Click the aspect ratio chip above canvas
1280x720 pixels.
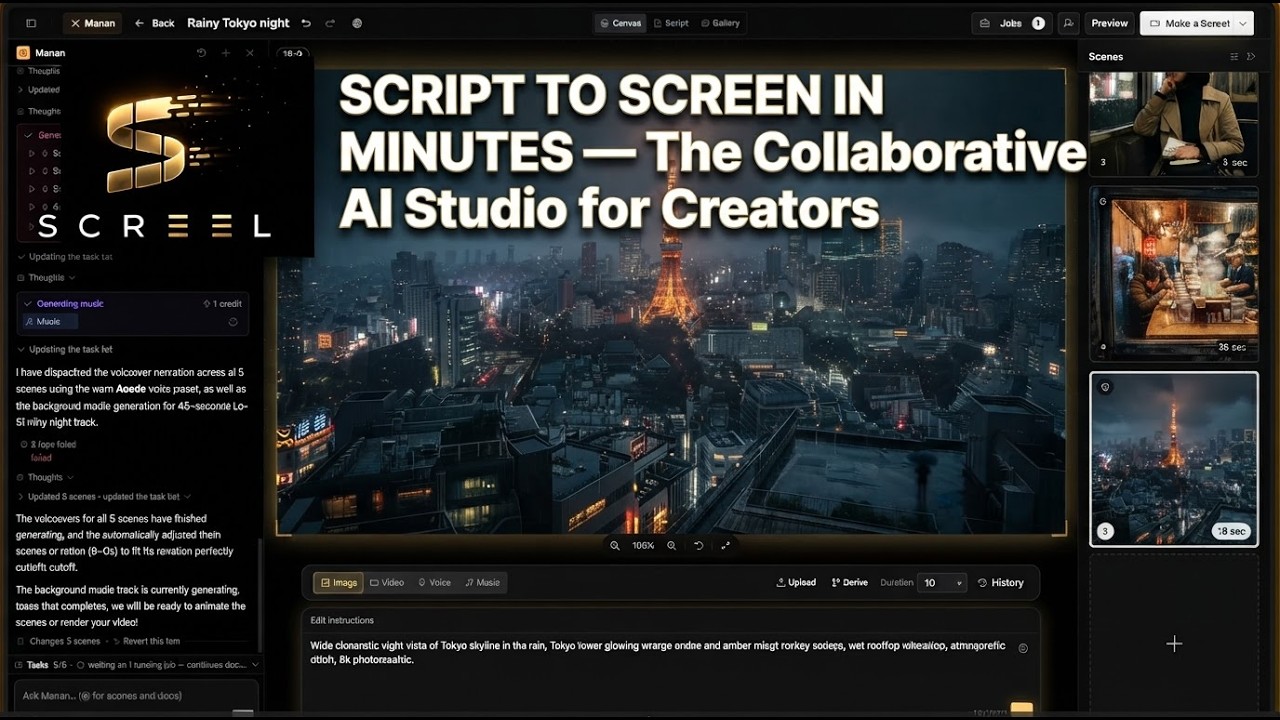click(293, 53)
